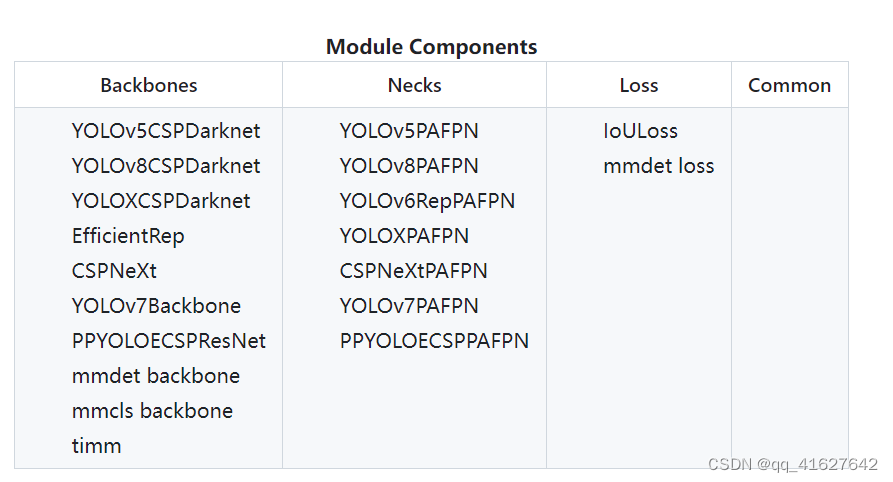
Task: Click the mmcls backbone entry
Action: click(x=152, y=411)
